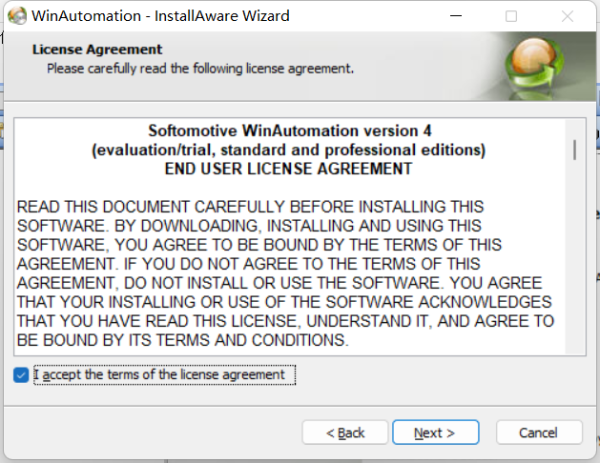600x463 pixels.
Task: Click the 'END USER LICENSE AGREEMENT' heading
Action: [289, 169]
